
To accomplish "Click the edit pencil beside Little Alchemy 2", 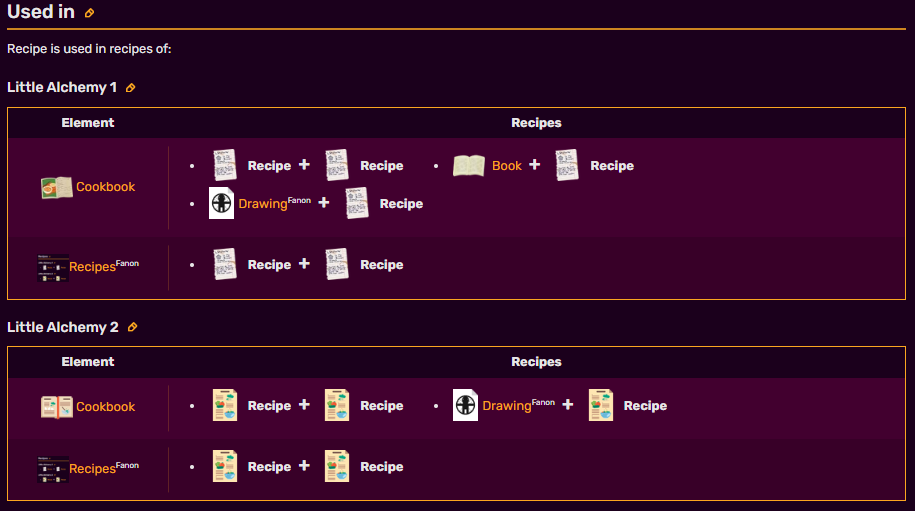I will (132, 327).
